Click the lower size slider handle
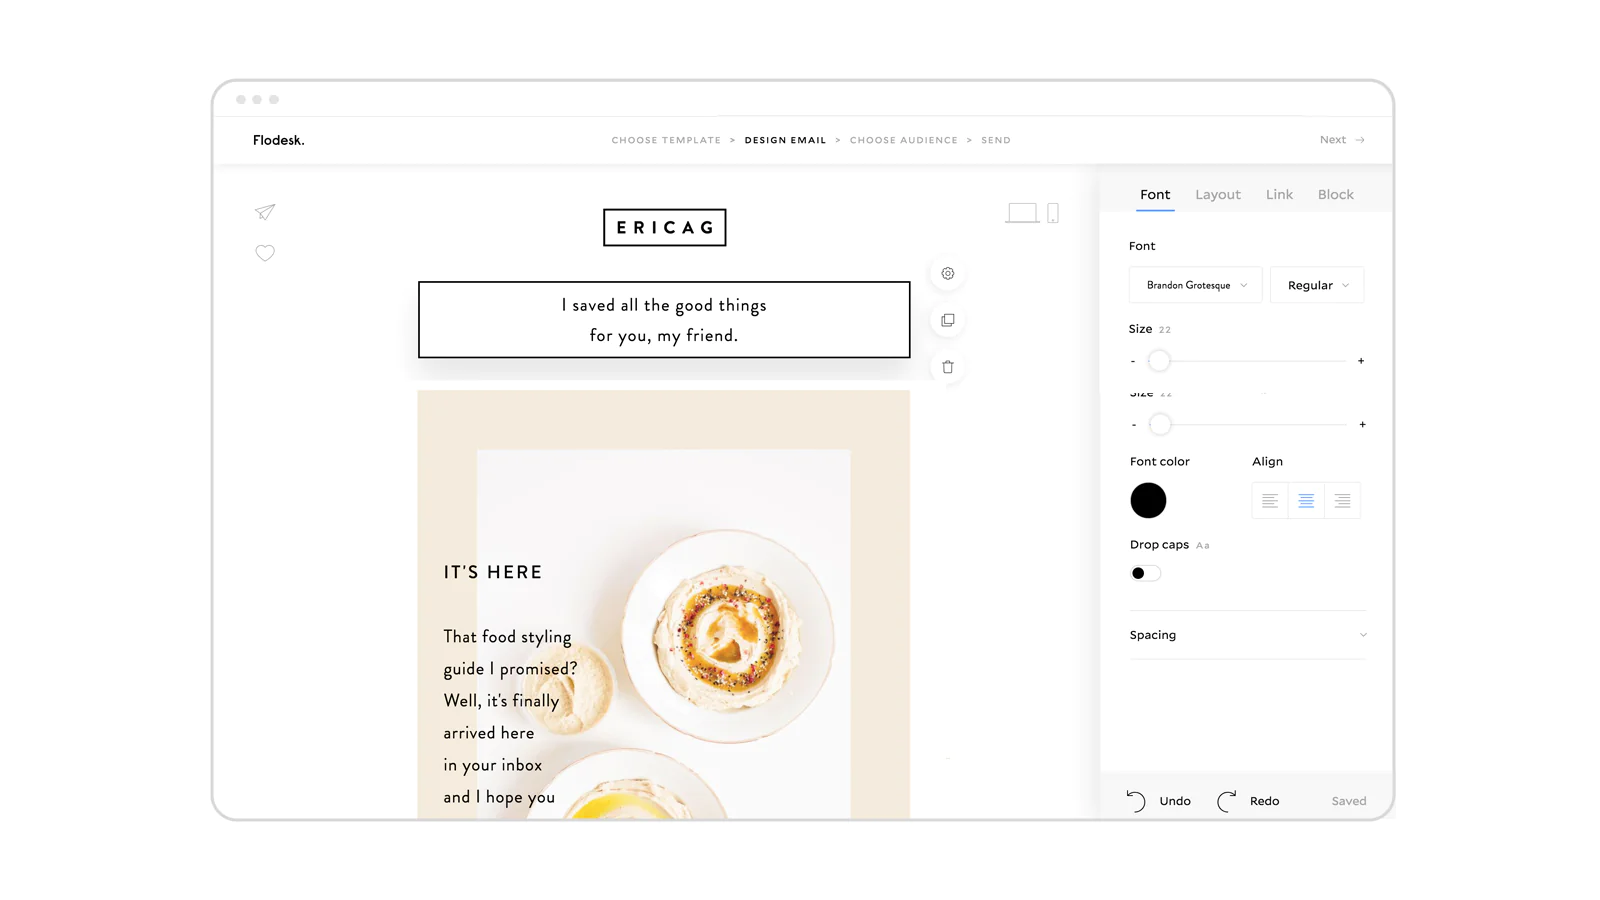1600x900 pixels. 1160,425
